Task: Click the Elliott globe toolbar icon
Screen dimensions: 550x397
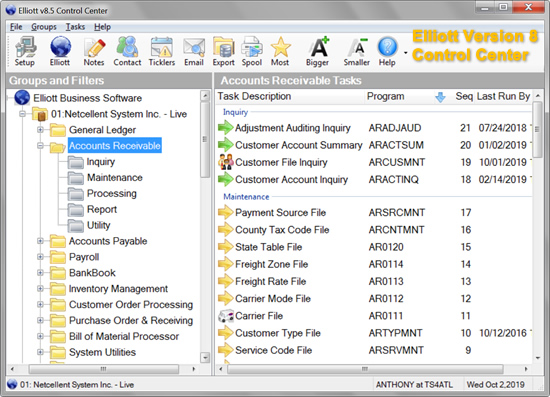Action: 60,51
